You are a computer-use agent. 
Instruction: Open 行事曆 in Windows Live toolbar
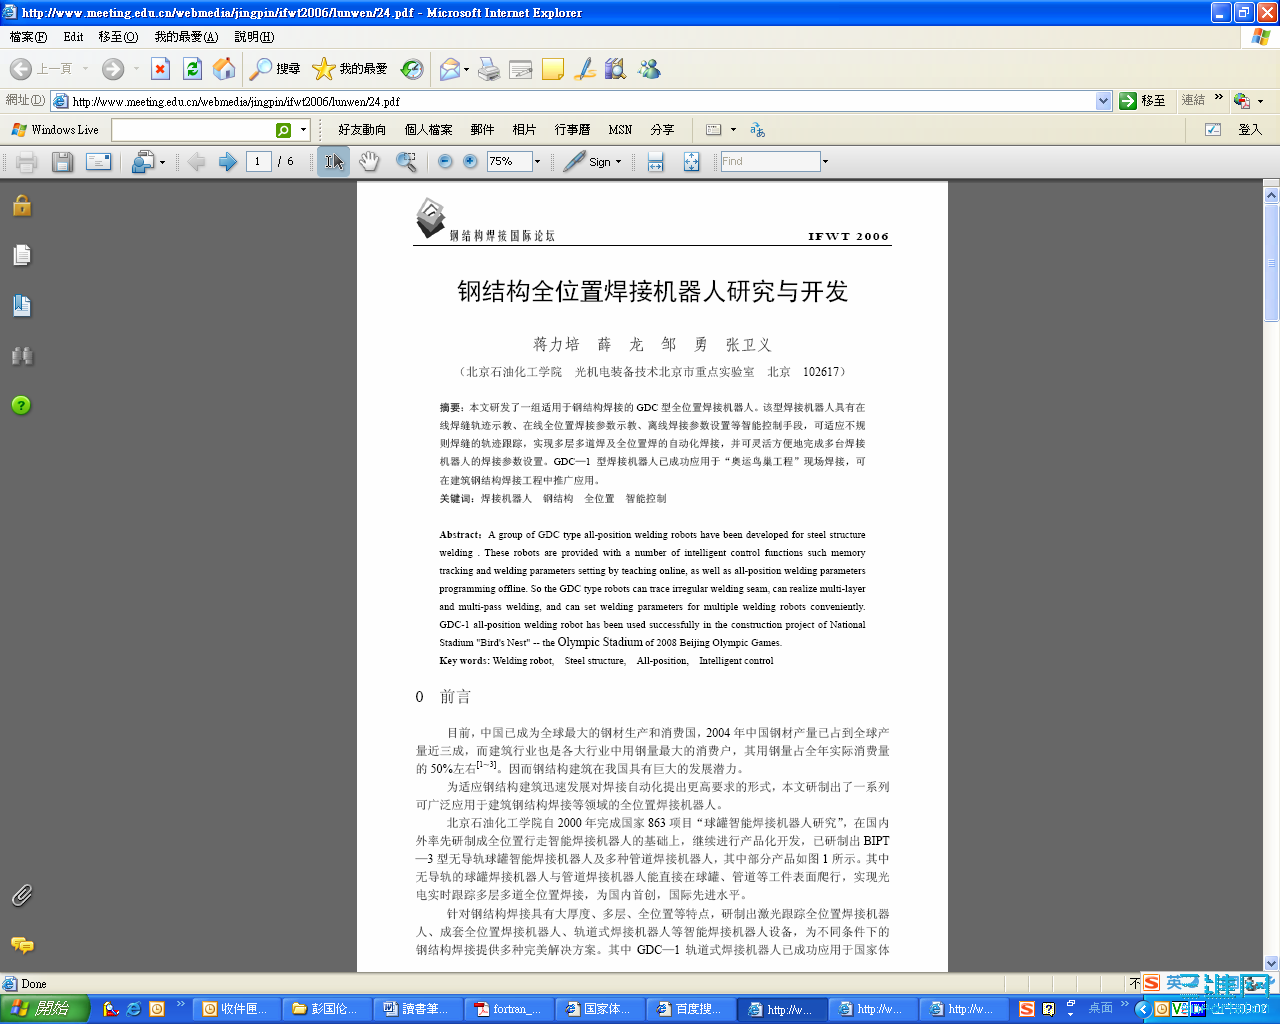coord(572,130)
